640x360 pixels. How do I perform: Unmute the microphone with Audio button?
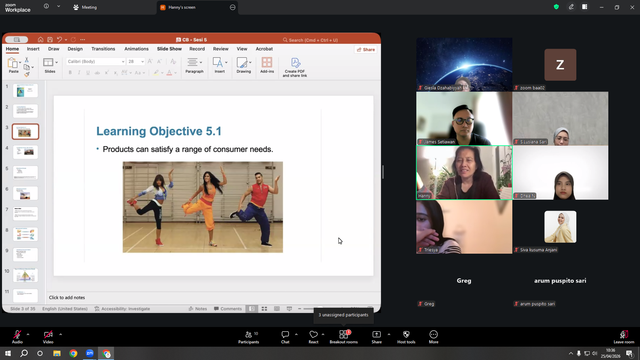pyautogui.click(x=17, y=337)
